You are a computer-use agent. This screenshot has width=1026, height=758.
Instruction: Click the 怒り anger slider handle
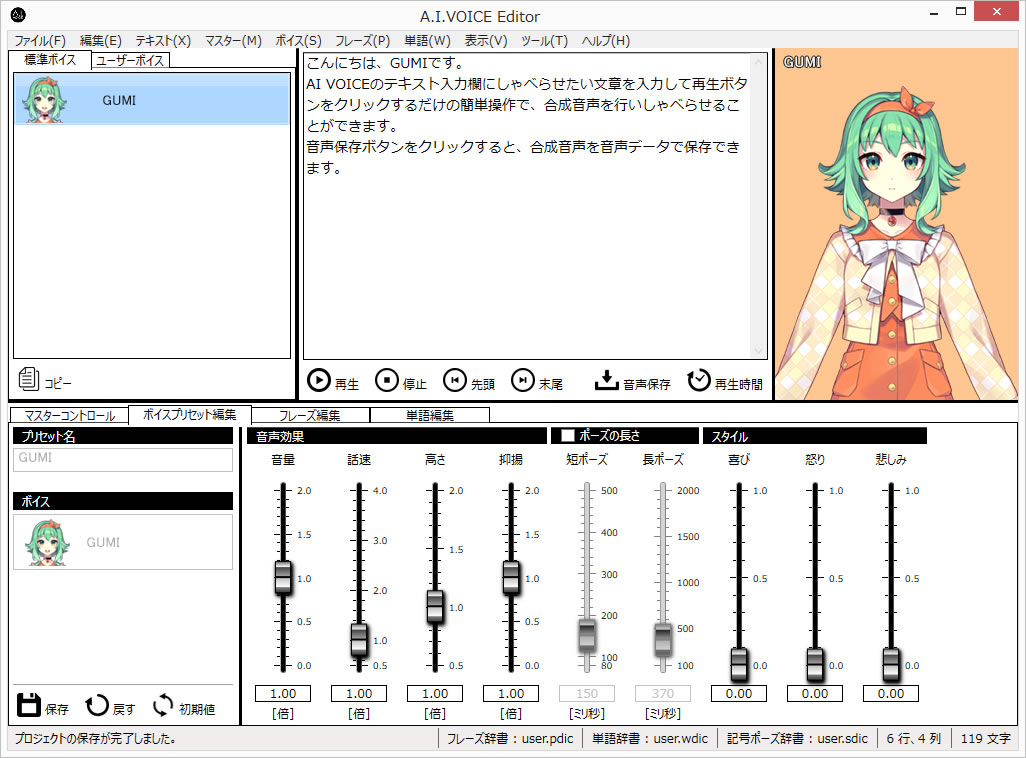click(x=815, y=664)
